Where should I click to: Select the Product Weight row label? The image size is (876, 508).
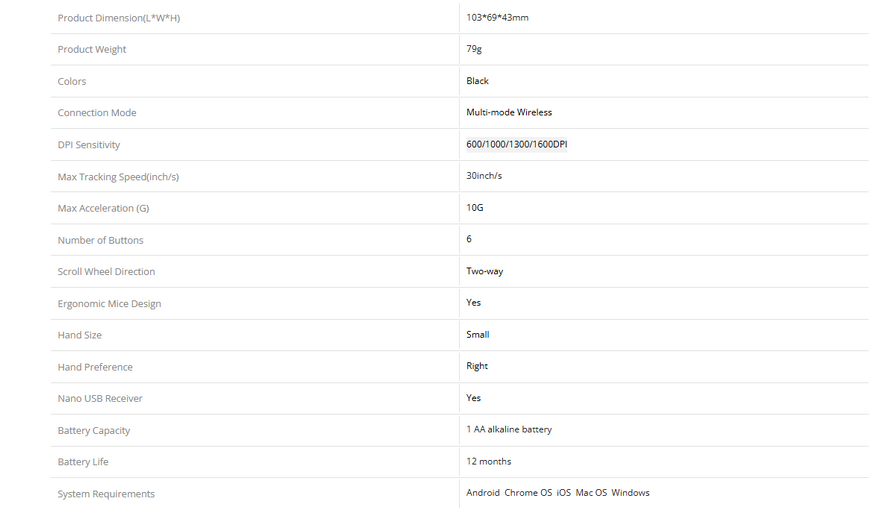(92, 50)
